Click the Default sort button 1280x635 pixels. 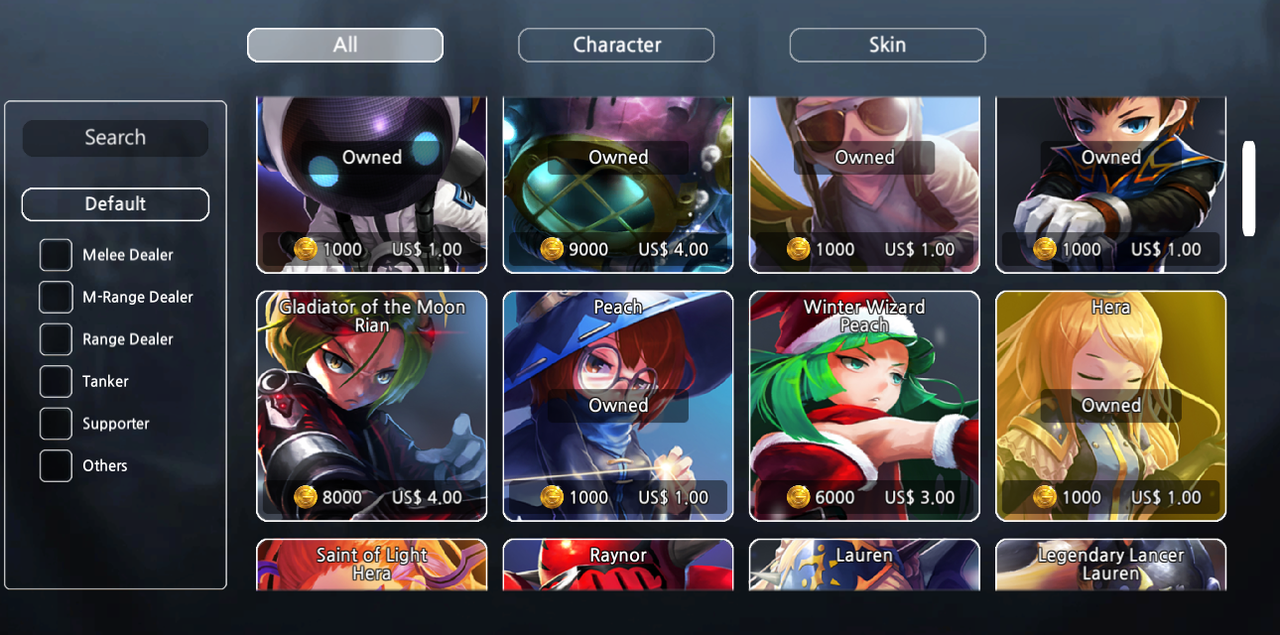(115, 204)
